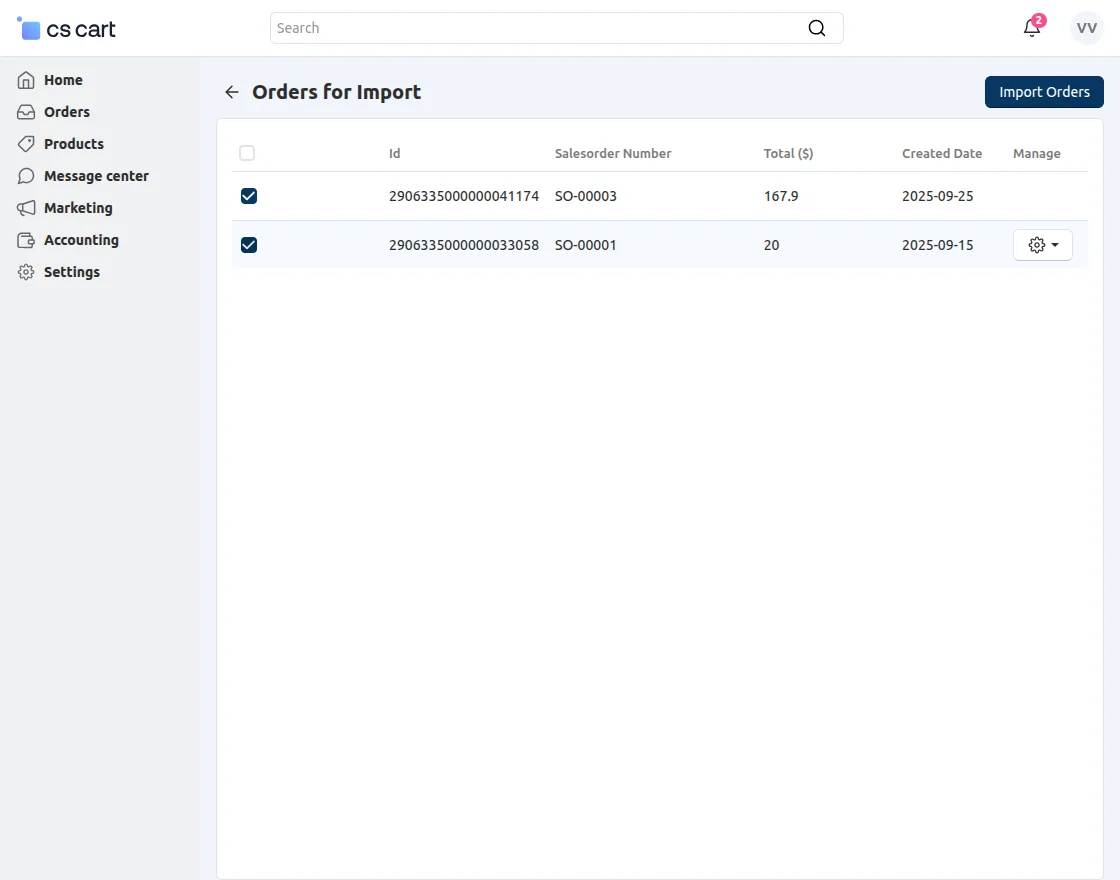Toggle the select-all checkbox in table header
The height and width of the screenshot is (880, 1120).
[247, 153]
